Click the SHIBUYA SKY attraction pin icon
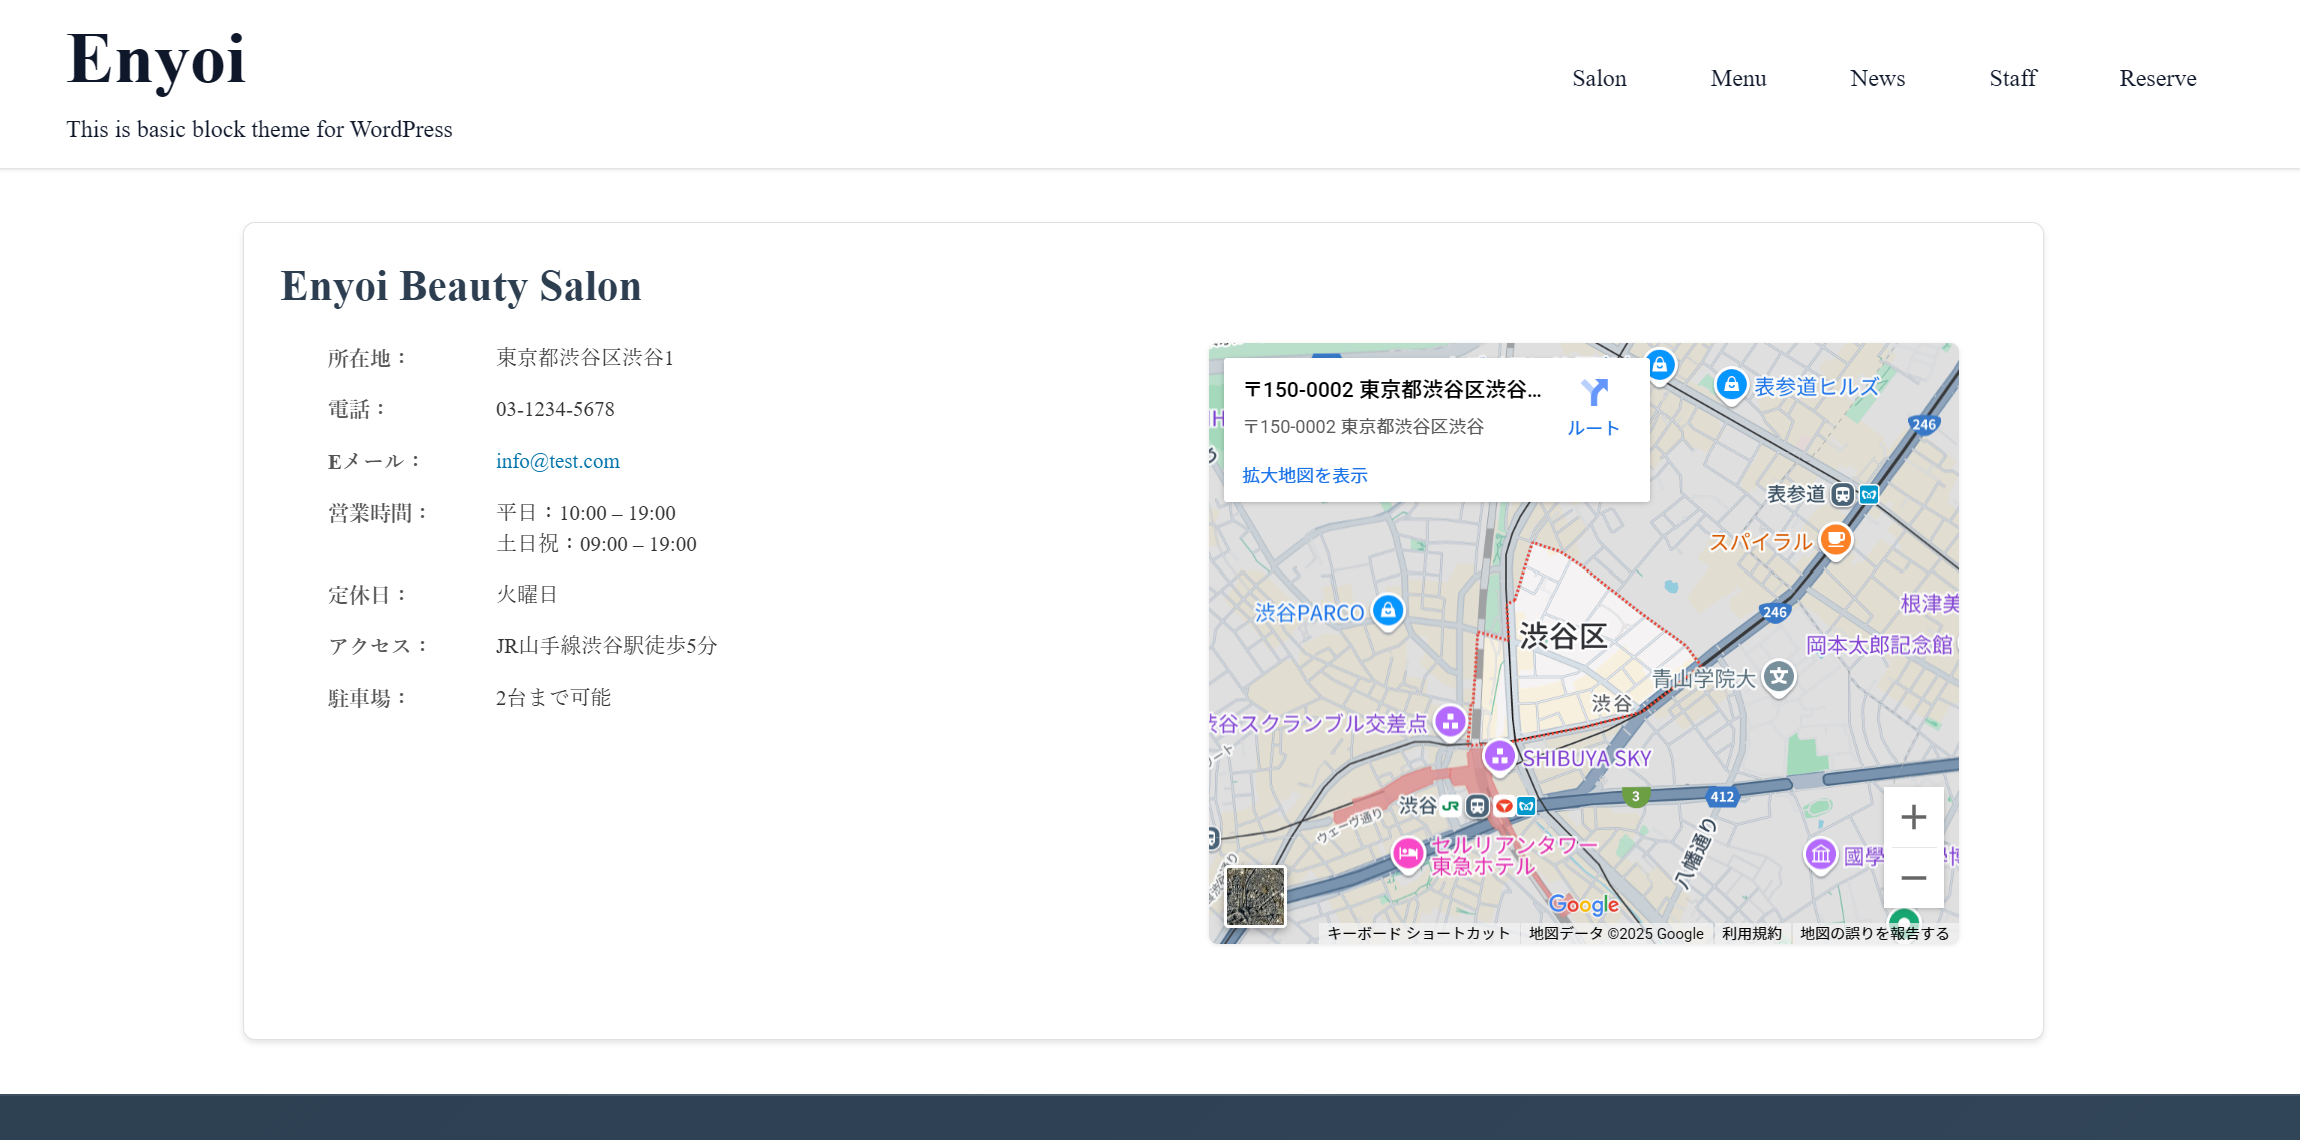 click(1499, 756)
